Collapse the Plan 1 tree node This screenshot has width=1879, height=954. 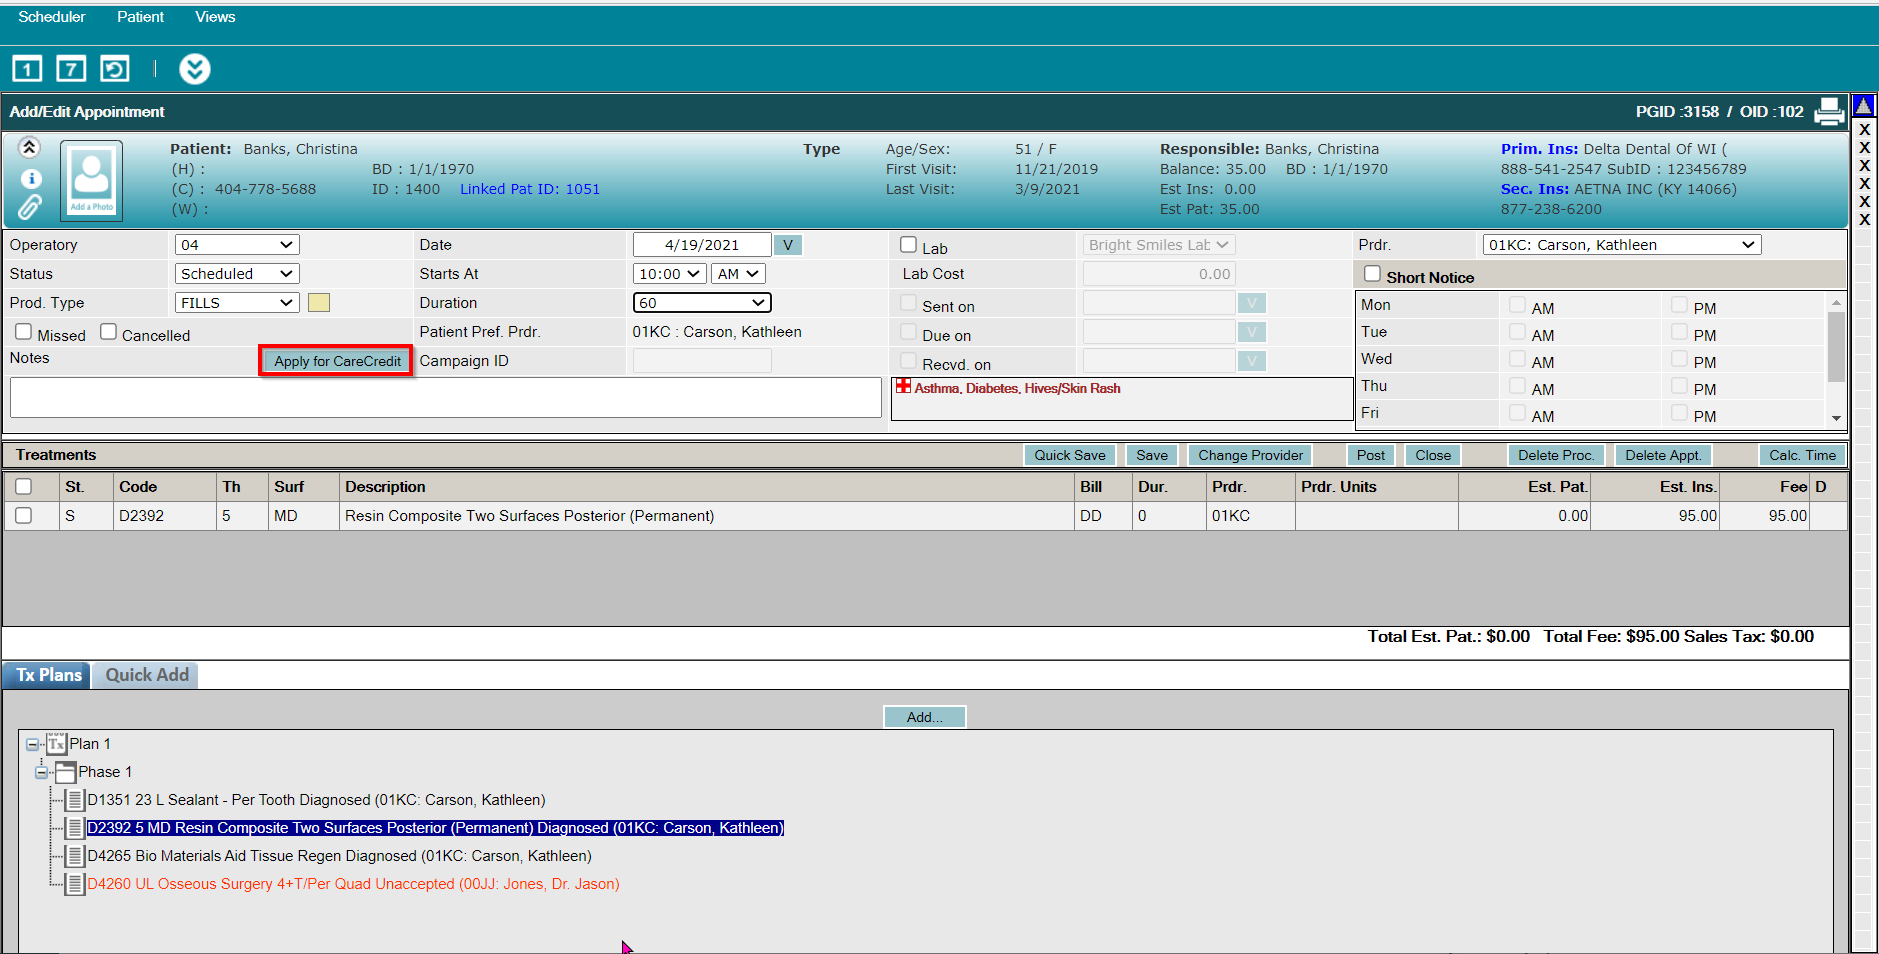point(32,745)
